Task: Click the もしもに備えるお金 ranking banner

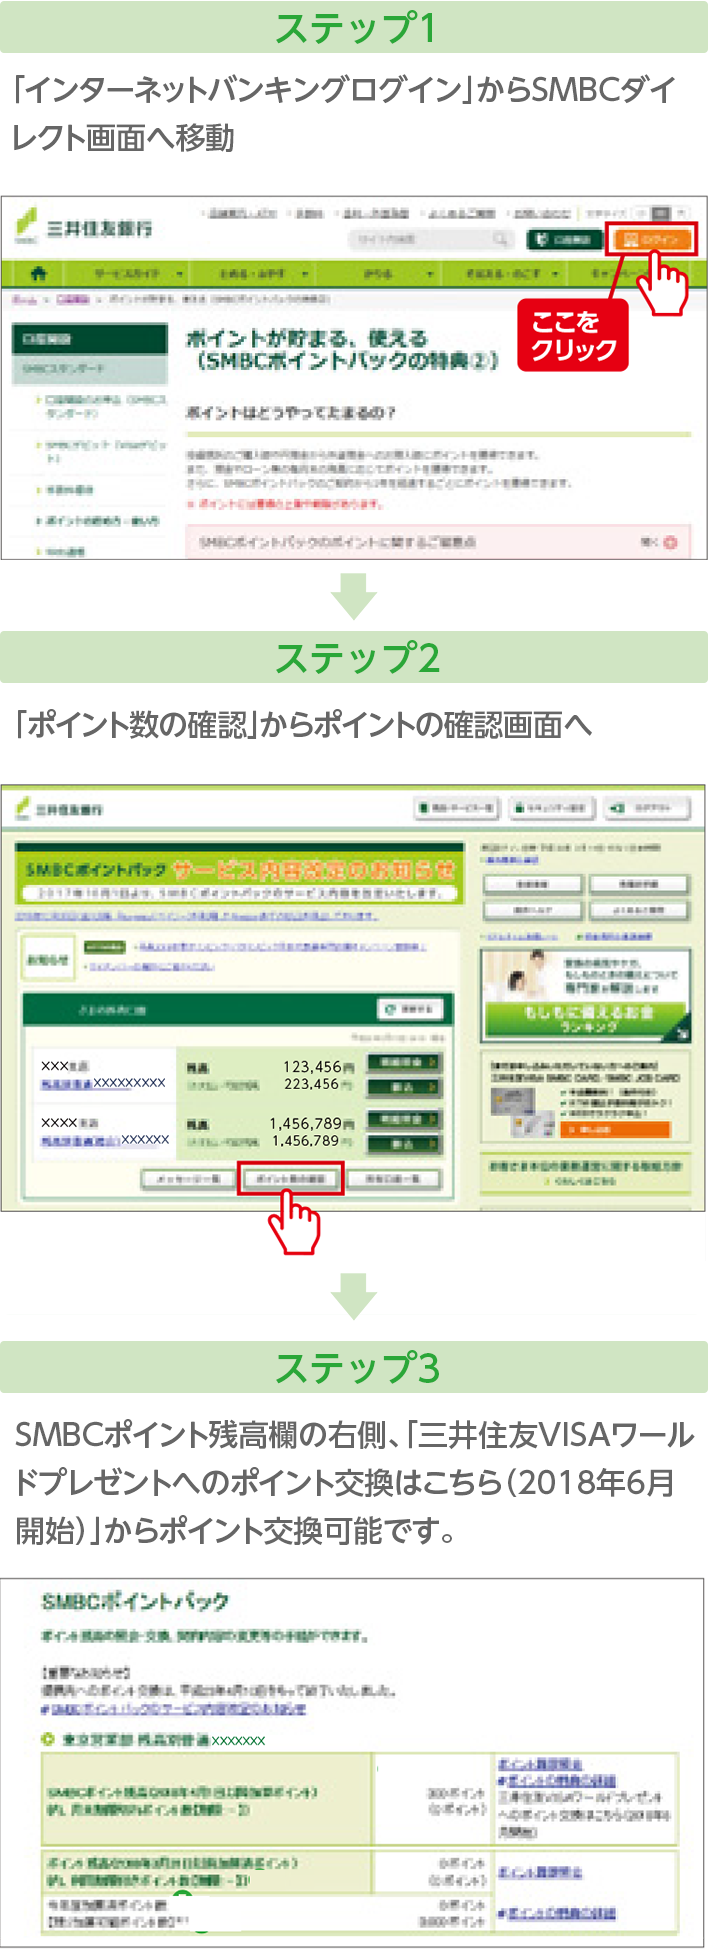Action: [x=585, y=994]
